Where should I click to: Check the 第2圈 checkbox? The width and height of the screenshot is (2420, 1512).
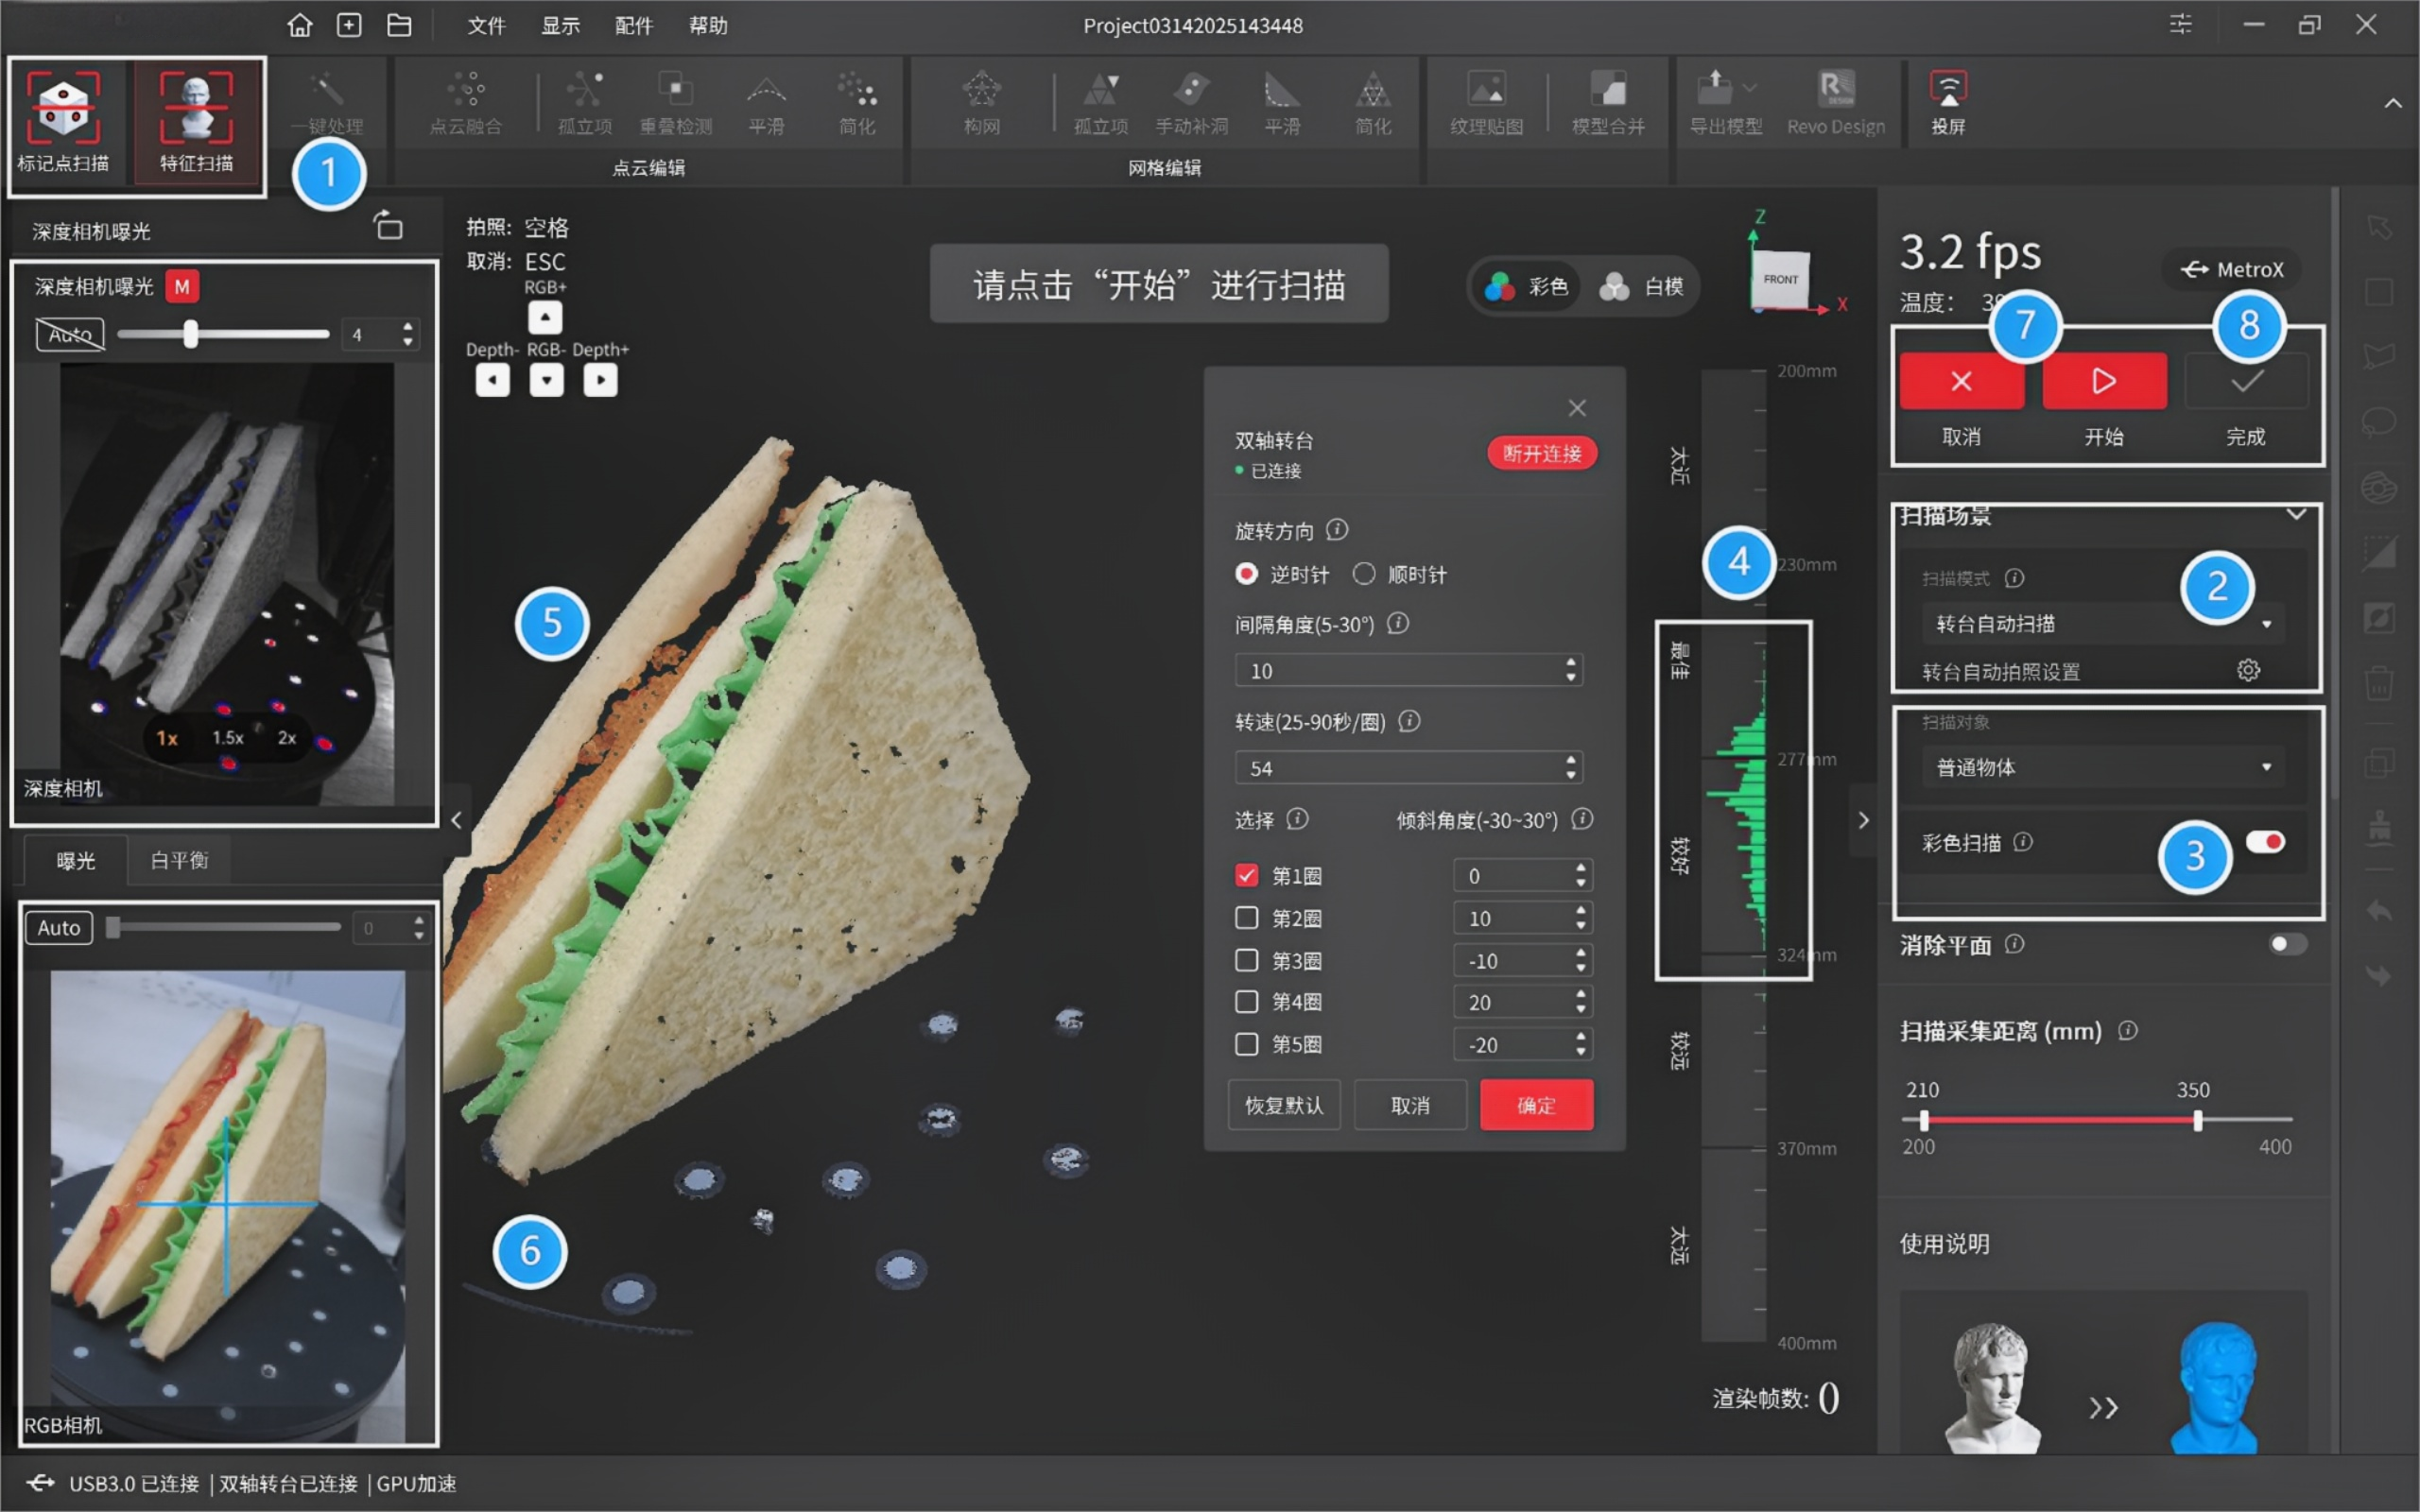tap(1246, 917)
